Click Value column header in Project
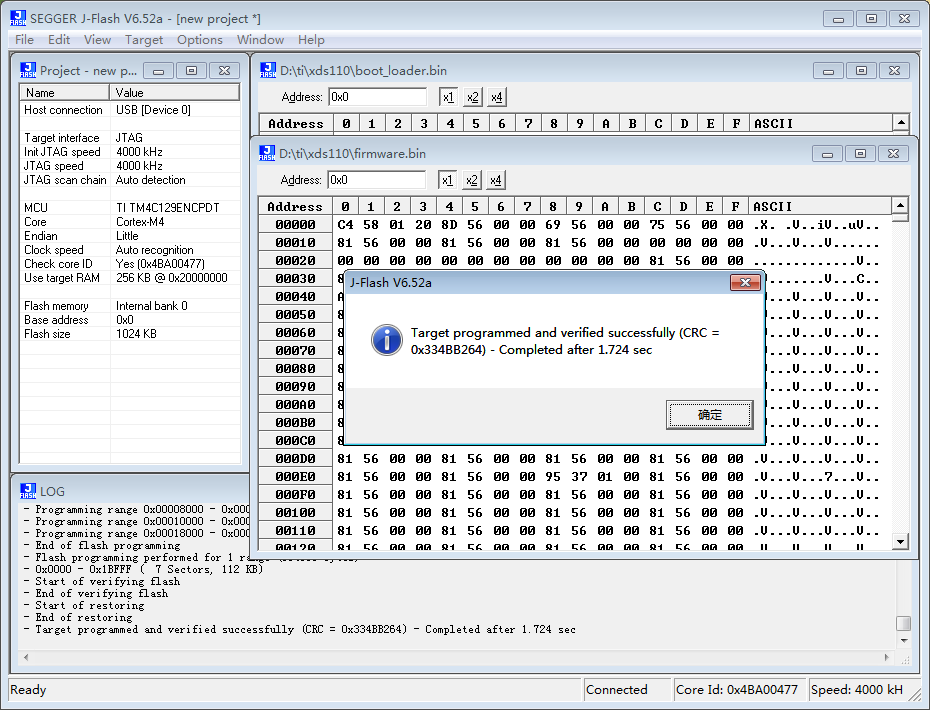This screenshot has height=710, width=930. pyautogui.click(x=174, y=93)
